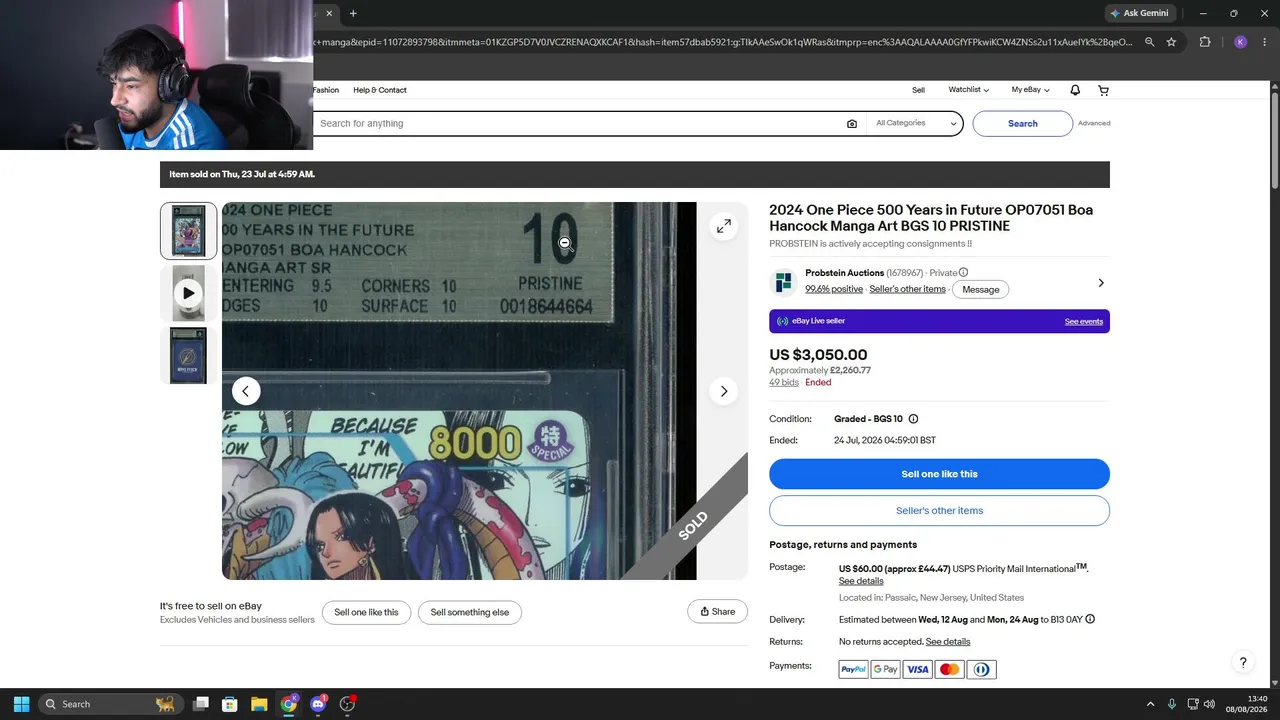Select the Visa payment icon
Viewport: 1280px width, 720px height.
917,670
